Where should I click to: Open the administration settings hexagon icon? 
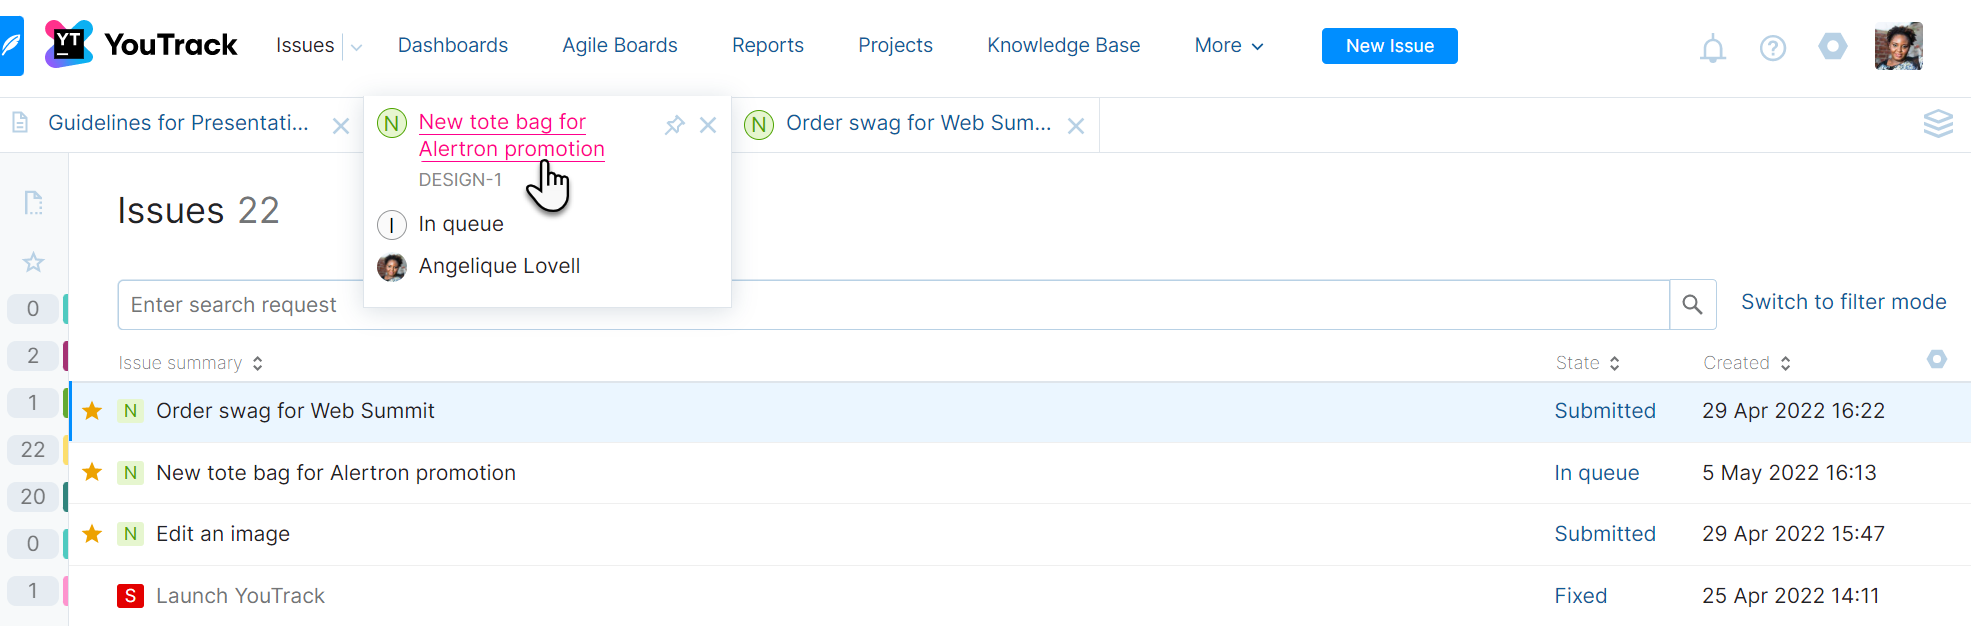[1832, 46]
